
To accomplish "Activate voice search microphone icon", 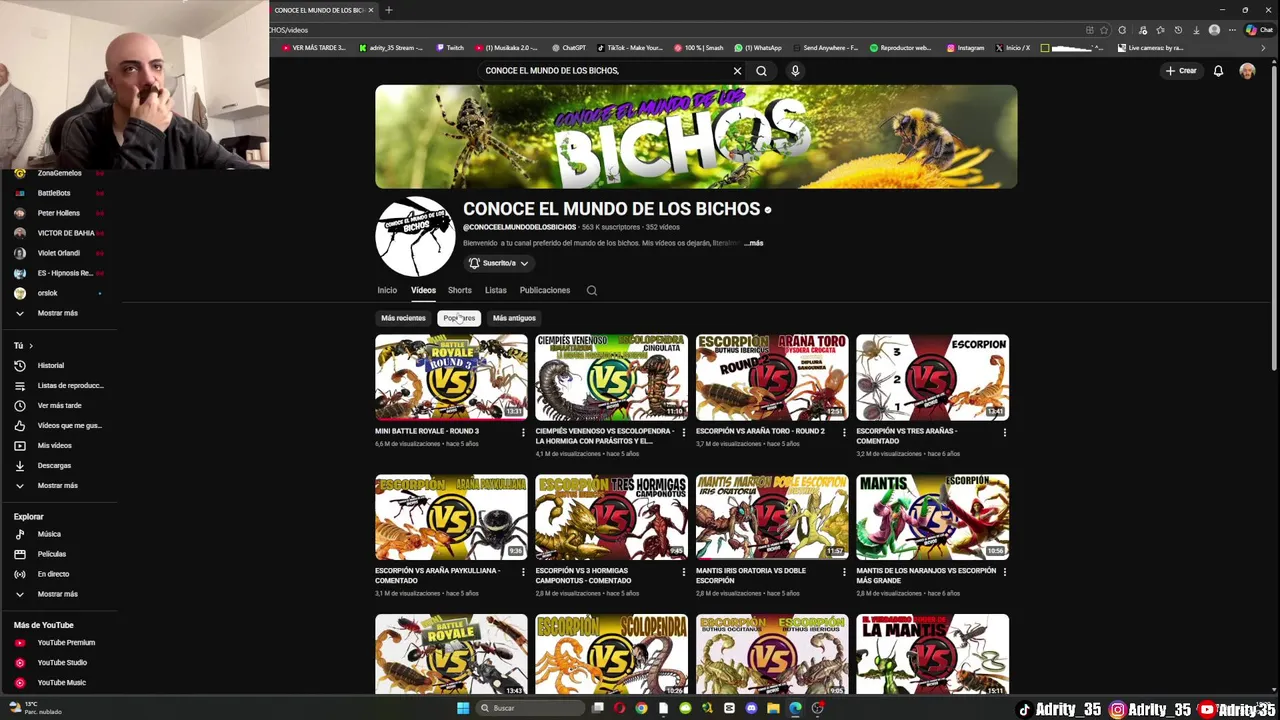I will tap(795, 71).
